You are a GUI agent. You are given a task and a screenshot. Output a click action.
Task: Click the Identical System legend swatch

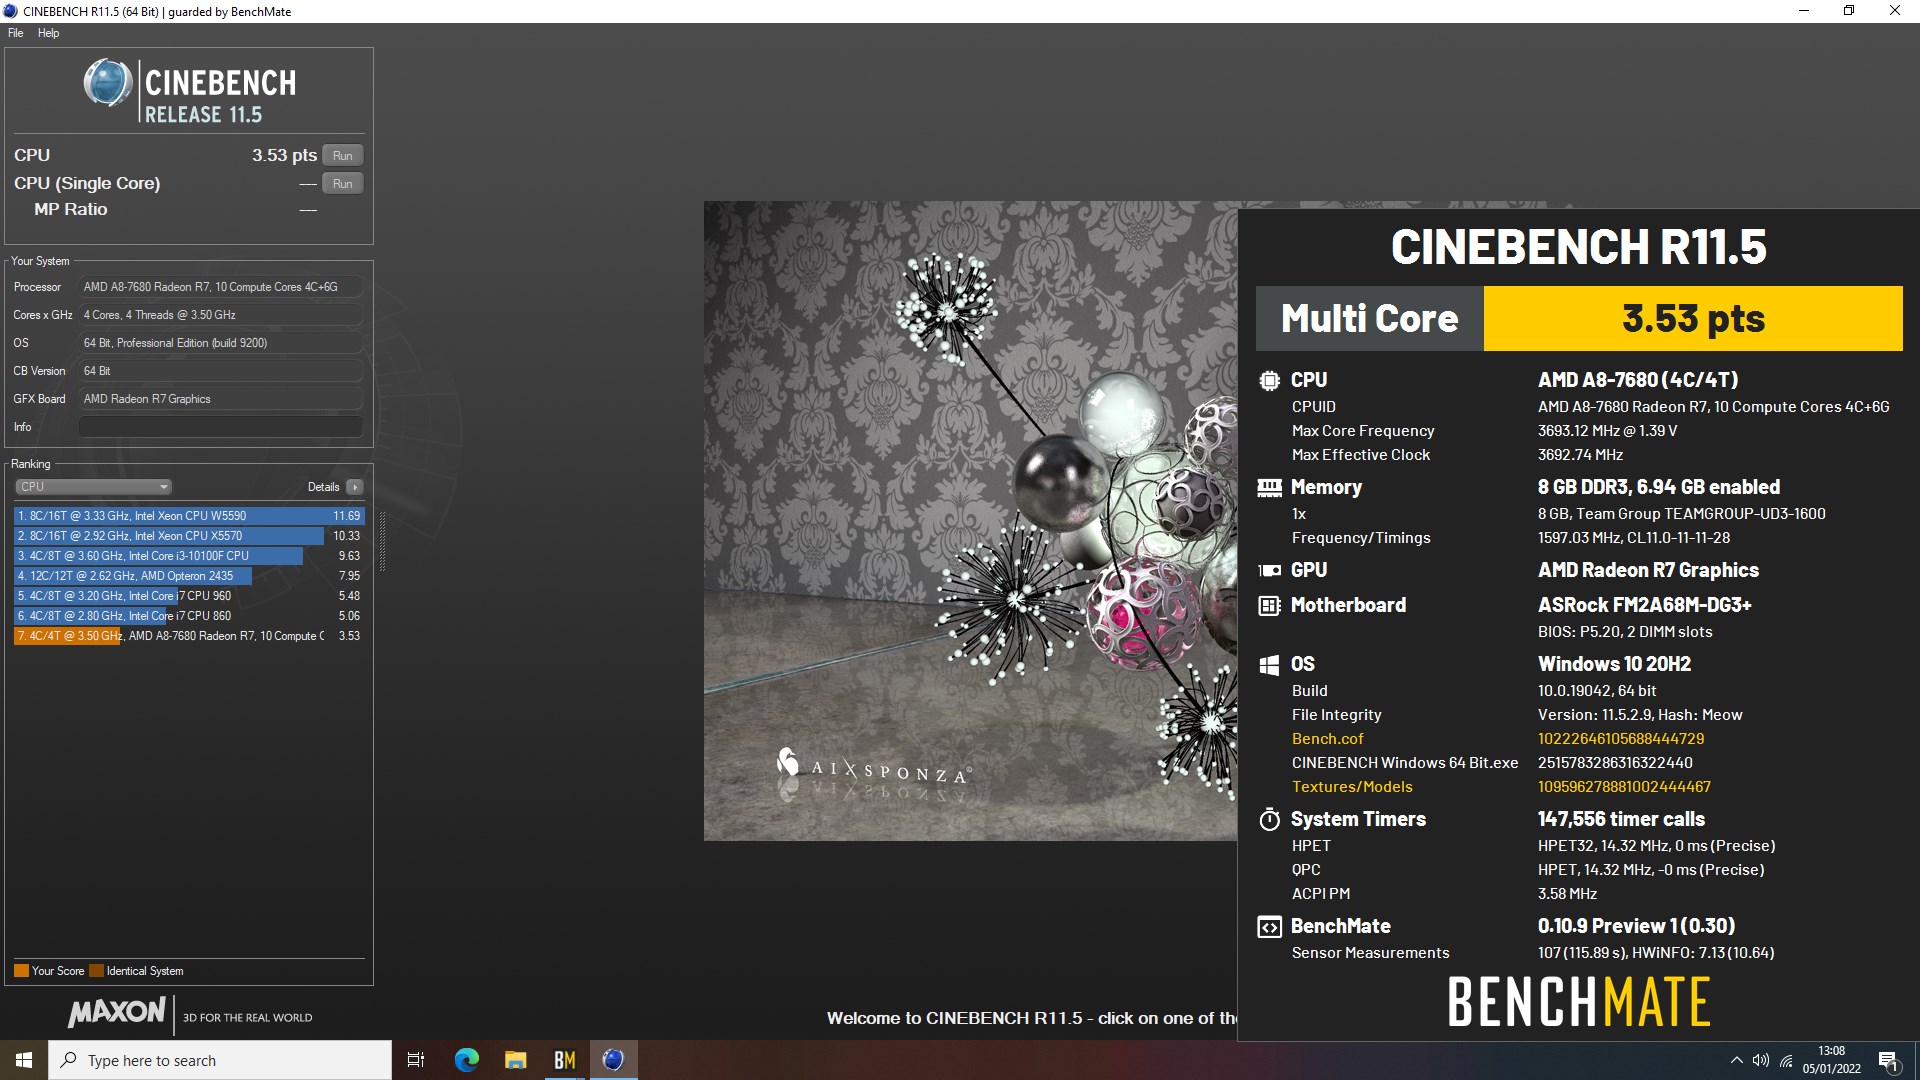pyautogui.click(x=96, y=971)
